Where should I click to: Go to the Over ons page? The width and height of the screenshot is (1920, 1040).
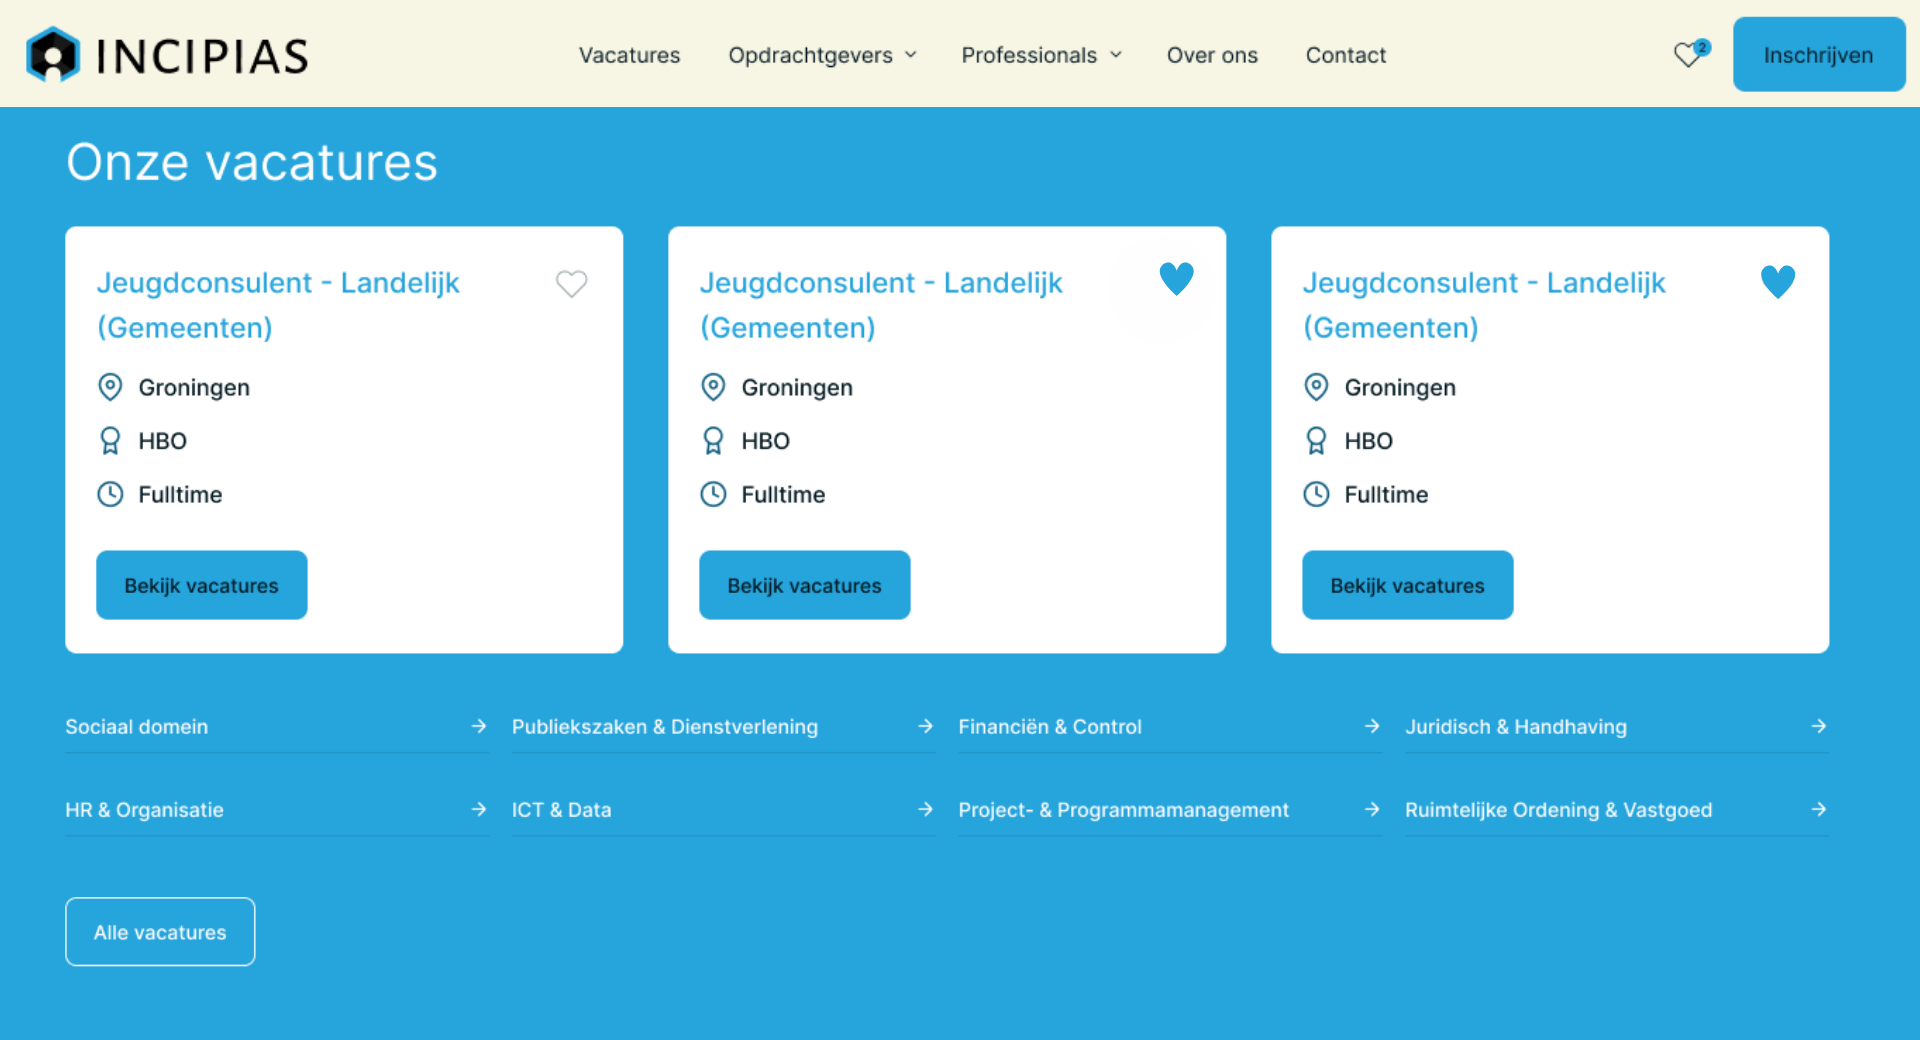pyautogui.click(x=1212, y=55)
